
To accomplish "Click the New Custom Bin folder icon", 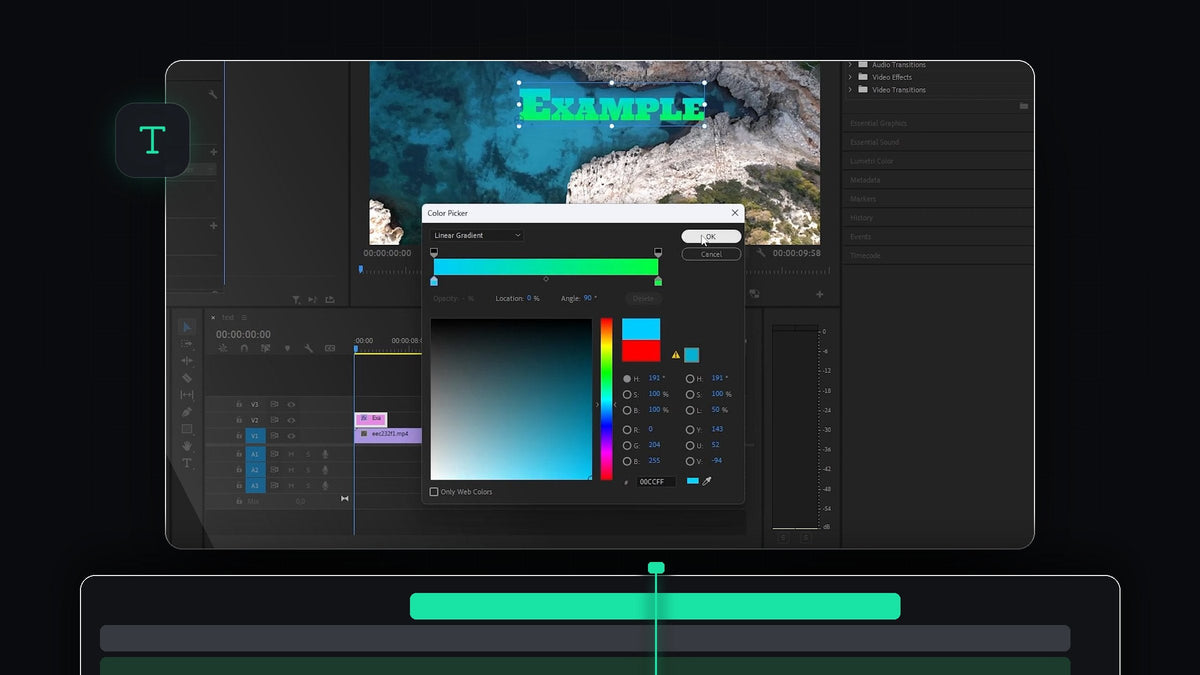I will coord(1023,106).
